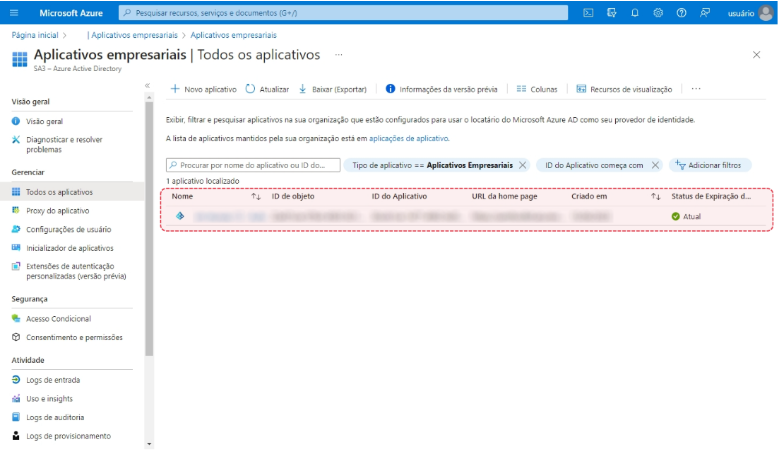Click the Microsoft Azure home title
Image resolution: width=779 pixels, height=453 pixels.
[71, 13]
